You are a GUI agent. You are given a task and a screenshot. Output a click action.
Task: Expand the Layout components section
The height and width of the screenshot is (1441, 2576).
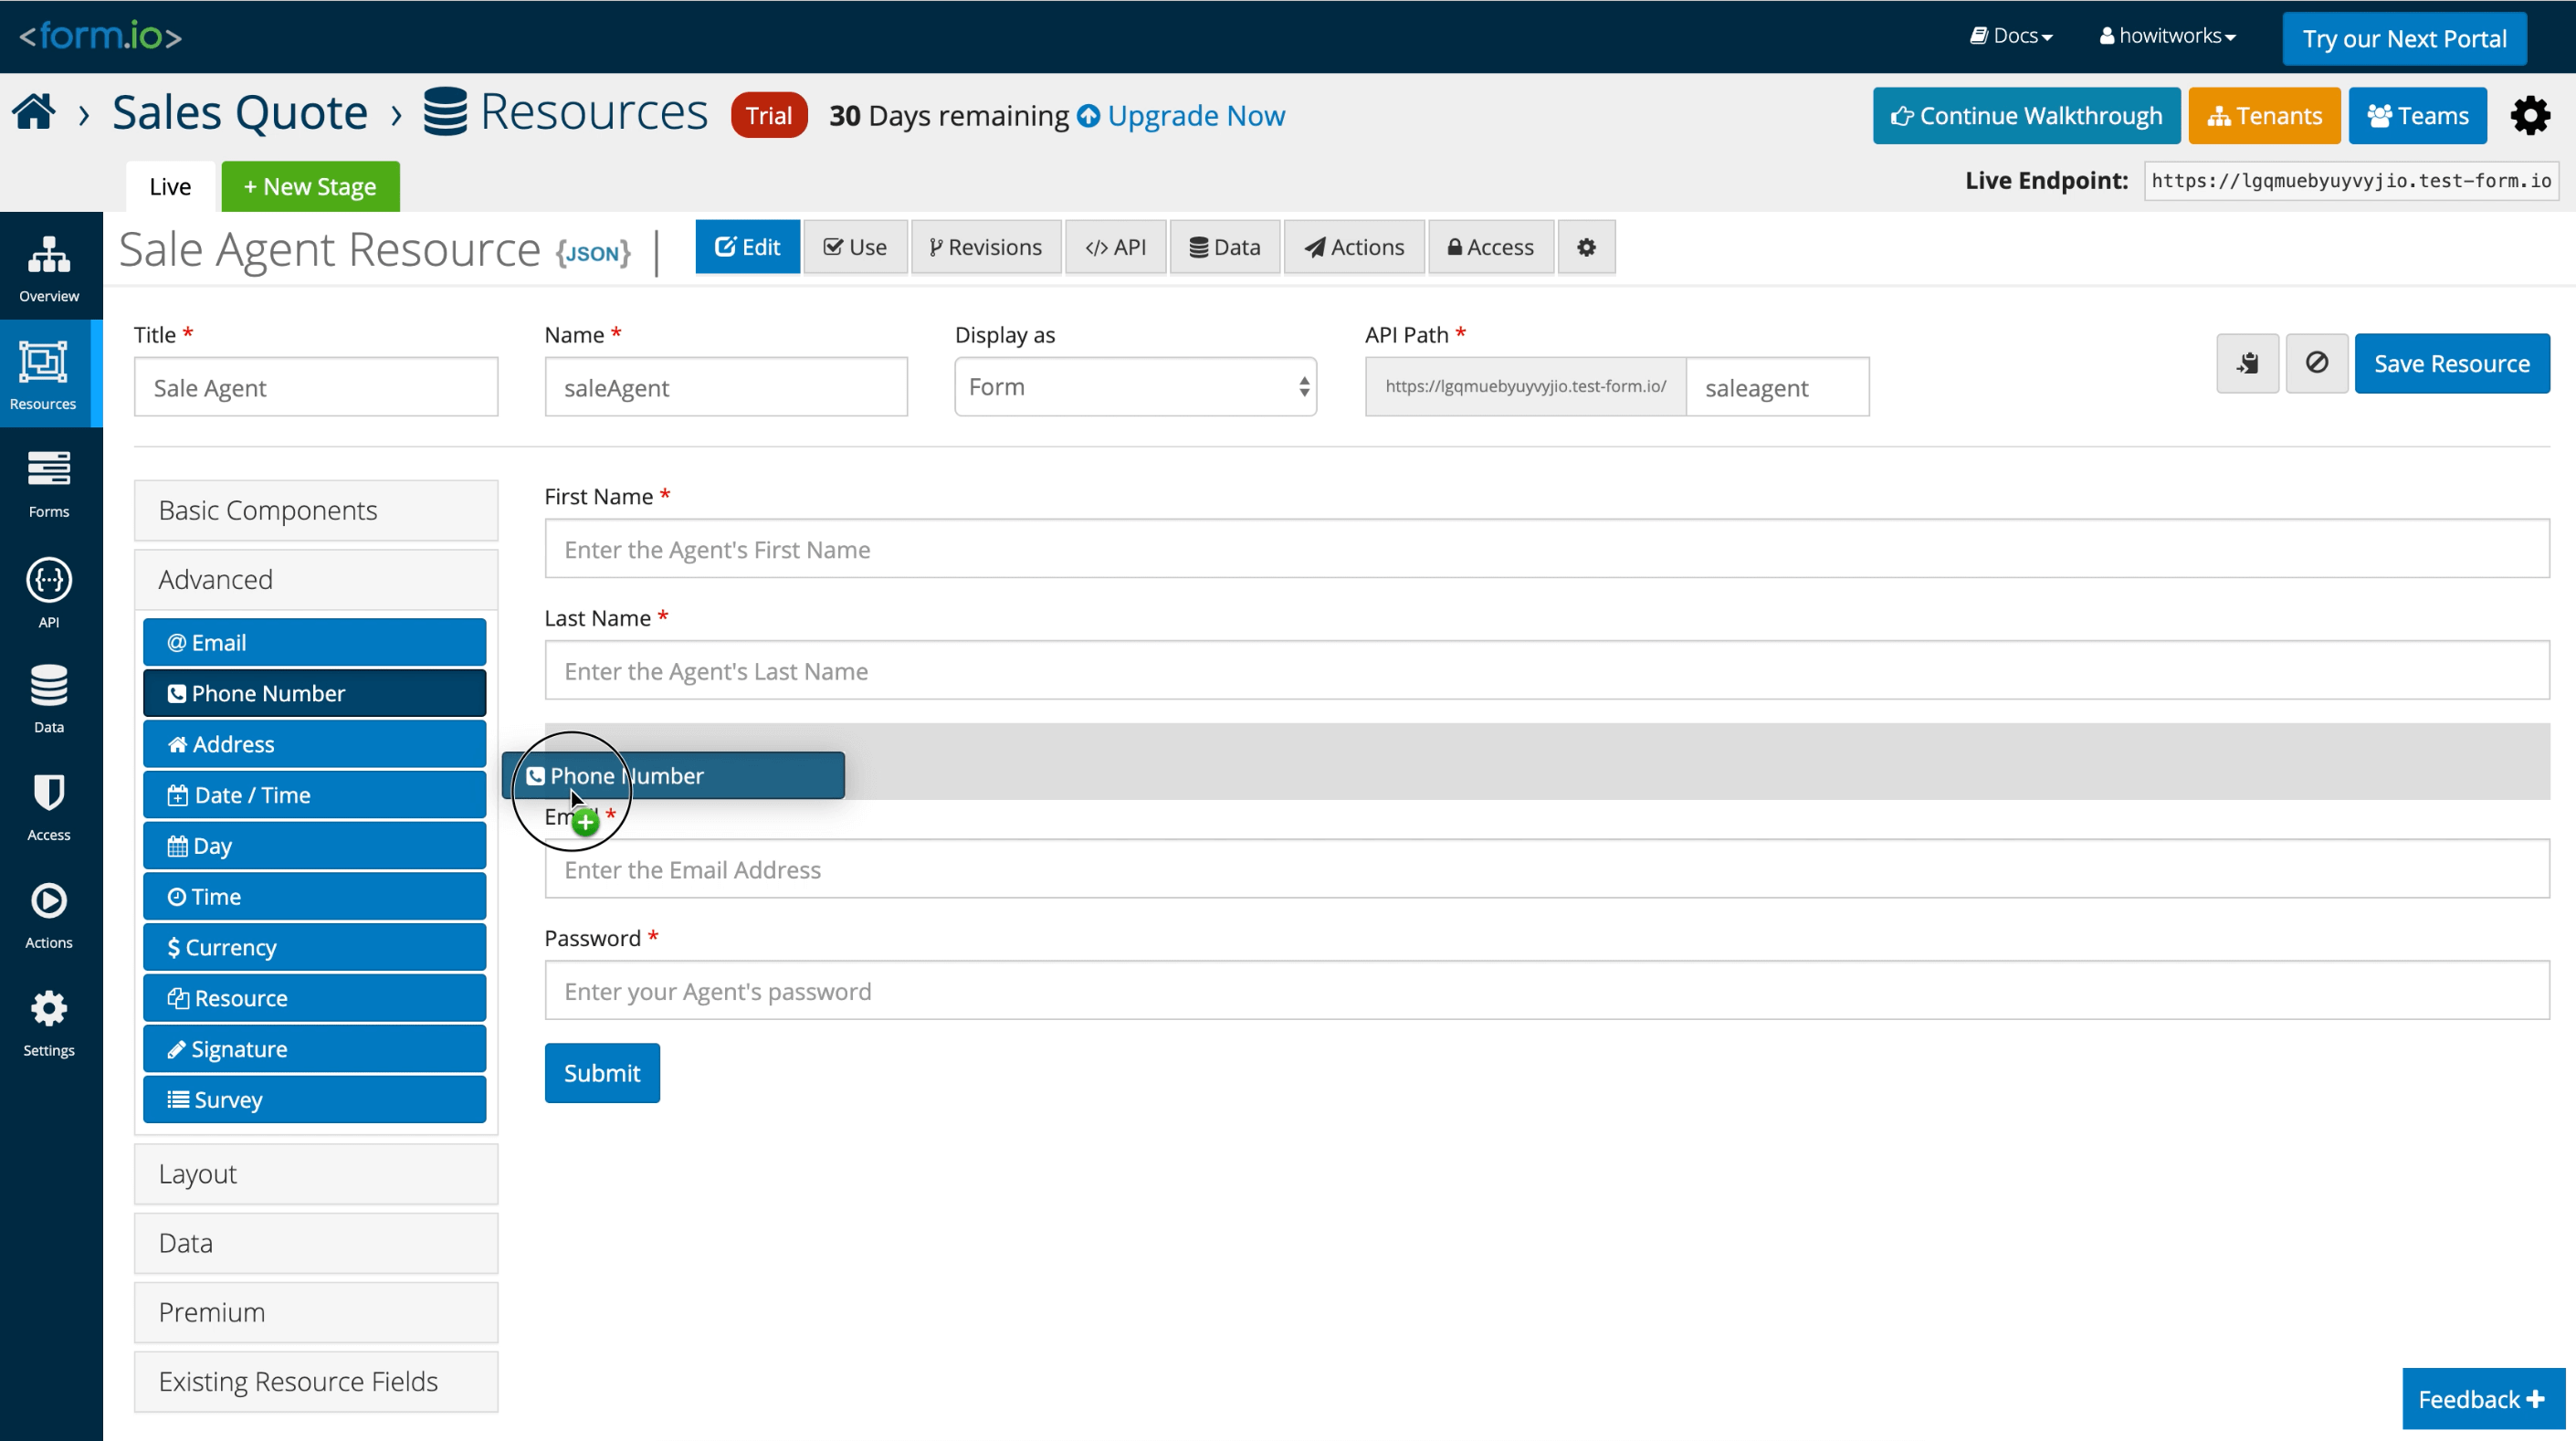(316, 1173)
